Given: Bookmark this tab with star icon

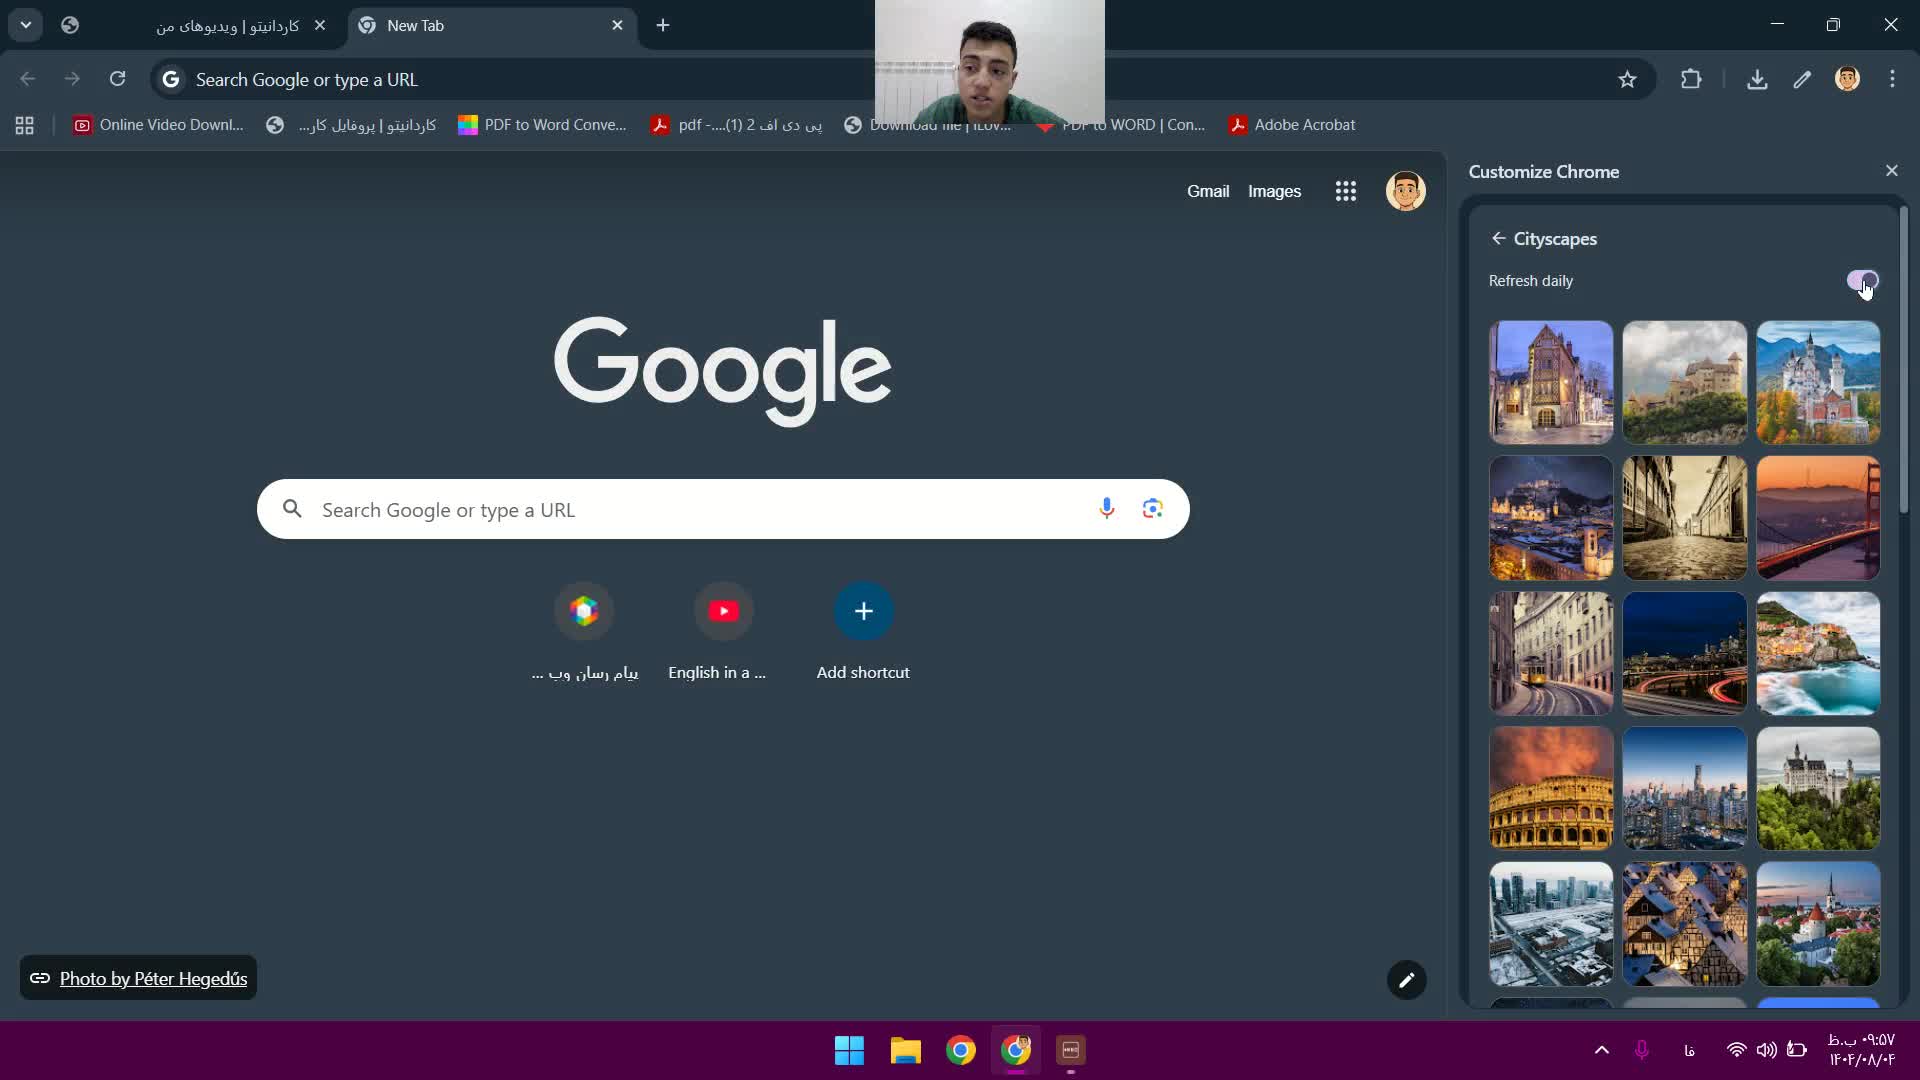Looking at the screenshot, I should point(1627,80).
